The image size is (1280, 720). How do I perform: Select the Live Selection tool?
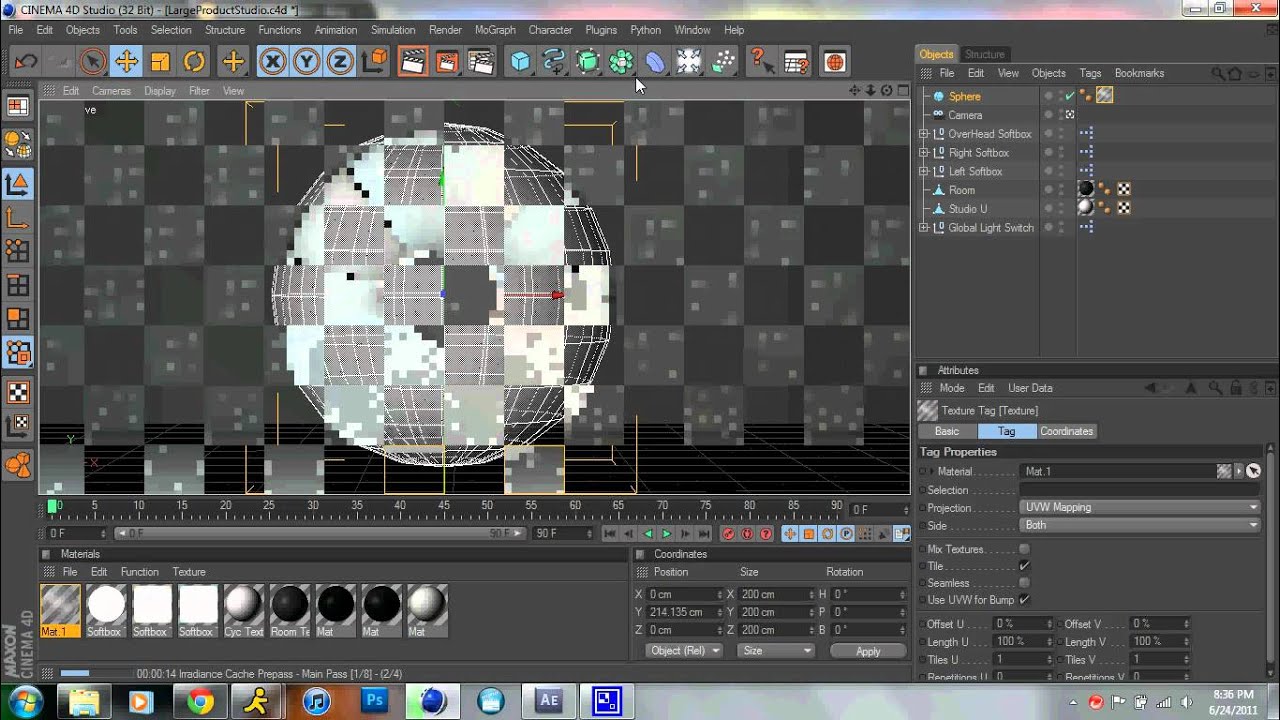point(92,62)
